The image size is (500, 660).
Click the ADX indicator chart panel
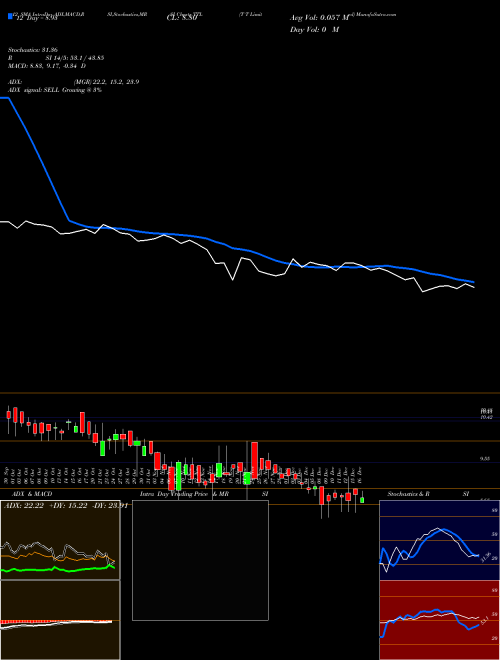point(60,540)
